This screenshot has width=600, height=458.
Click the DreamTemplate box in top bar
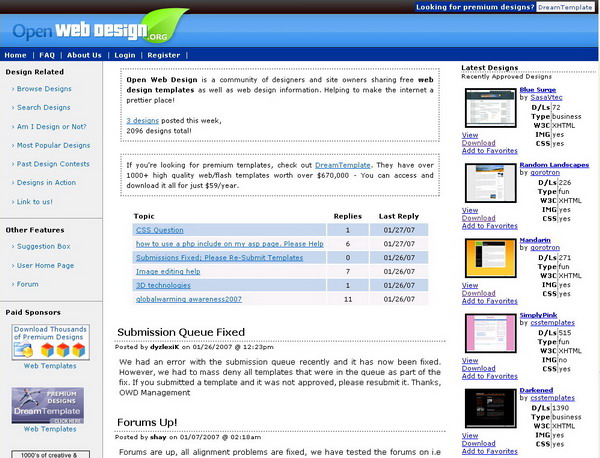565,7
